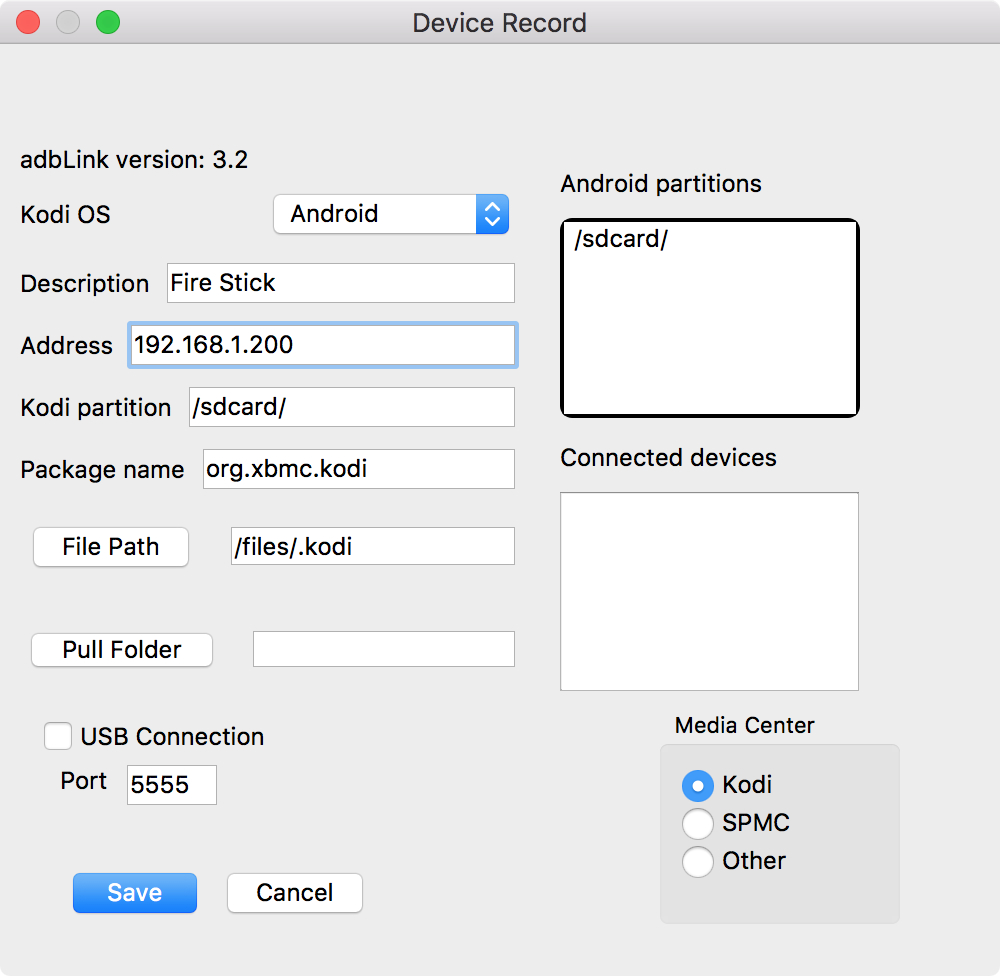
Task: Save the device record
Action: point(135,892)
